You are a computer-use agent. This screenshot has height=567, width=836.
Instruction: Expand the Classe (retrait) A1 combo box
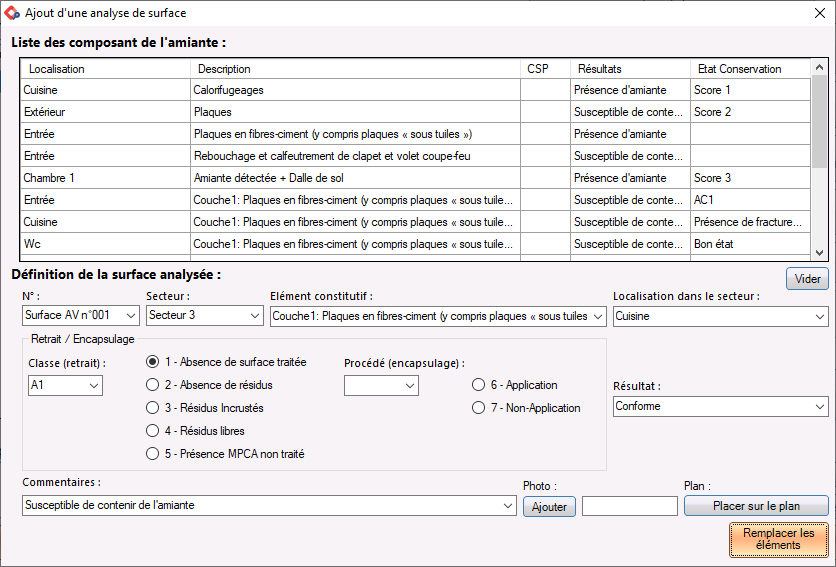point(65,385)
